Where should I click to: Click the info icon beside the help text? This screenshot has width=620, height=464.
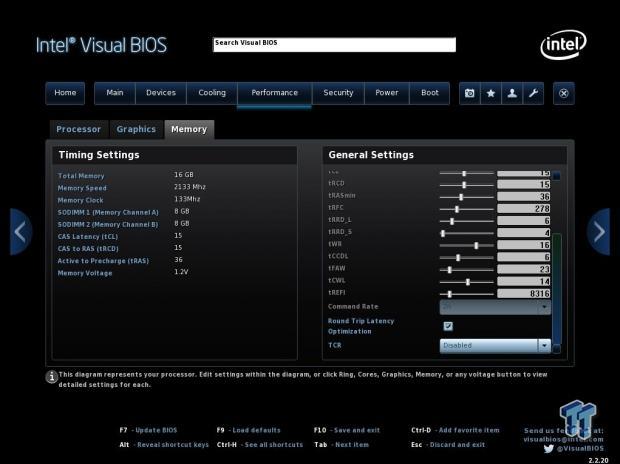(x=52, y=377)
